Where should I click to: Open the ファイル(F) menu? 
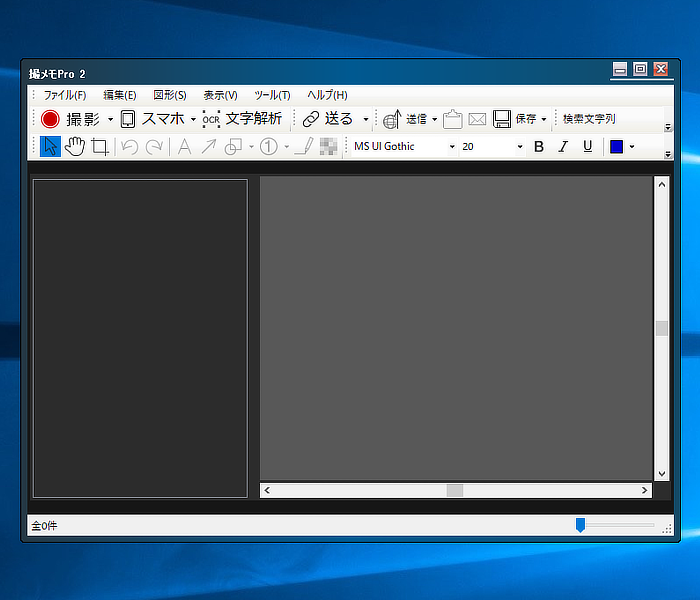[65, 95]
